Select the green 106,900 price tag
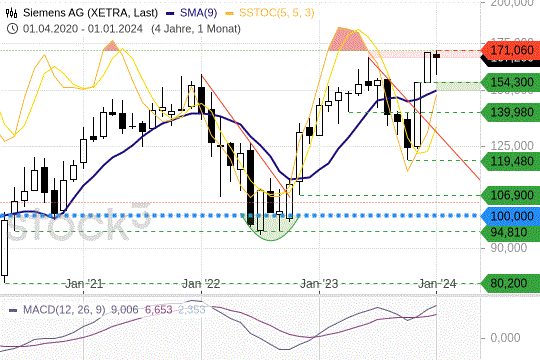 pos(511,195)
